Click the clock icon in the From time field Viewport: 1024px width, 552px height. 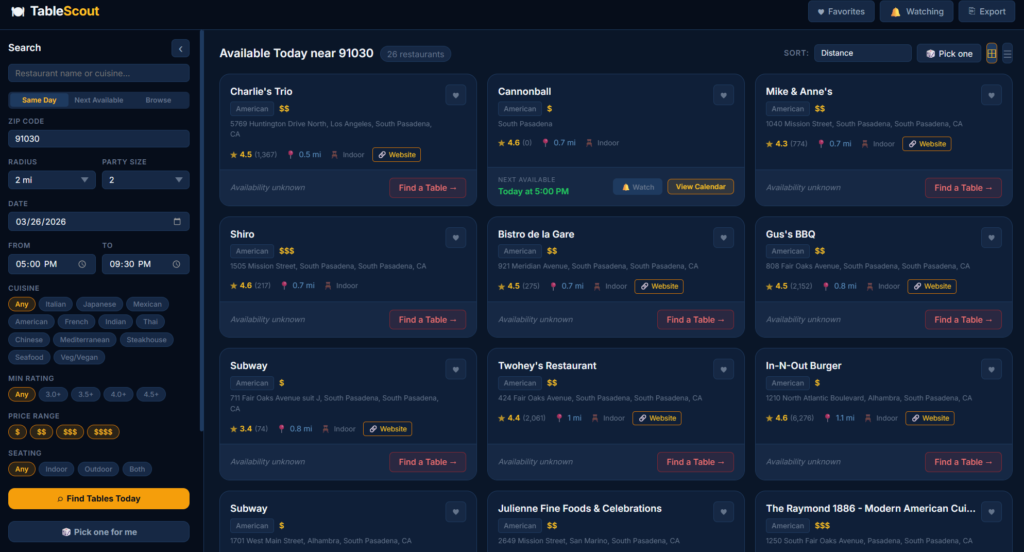pos(84,265)
